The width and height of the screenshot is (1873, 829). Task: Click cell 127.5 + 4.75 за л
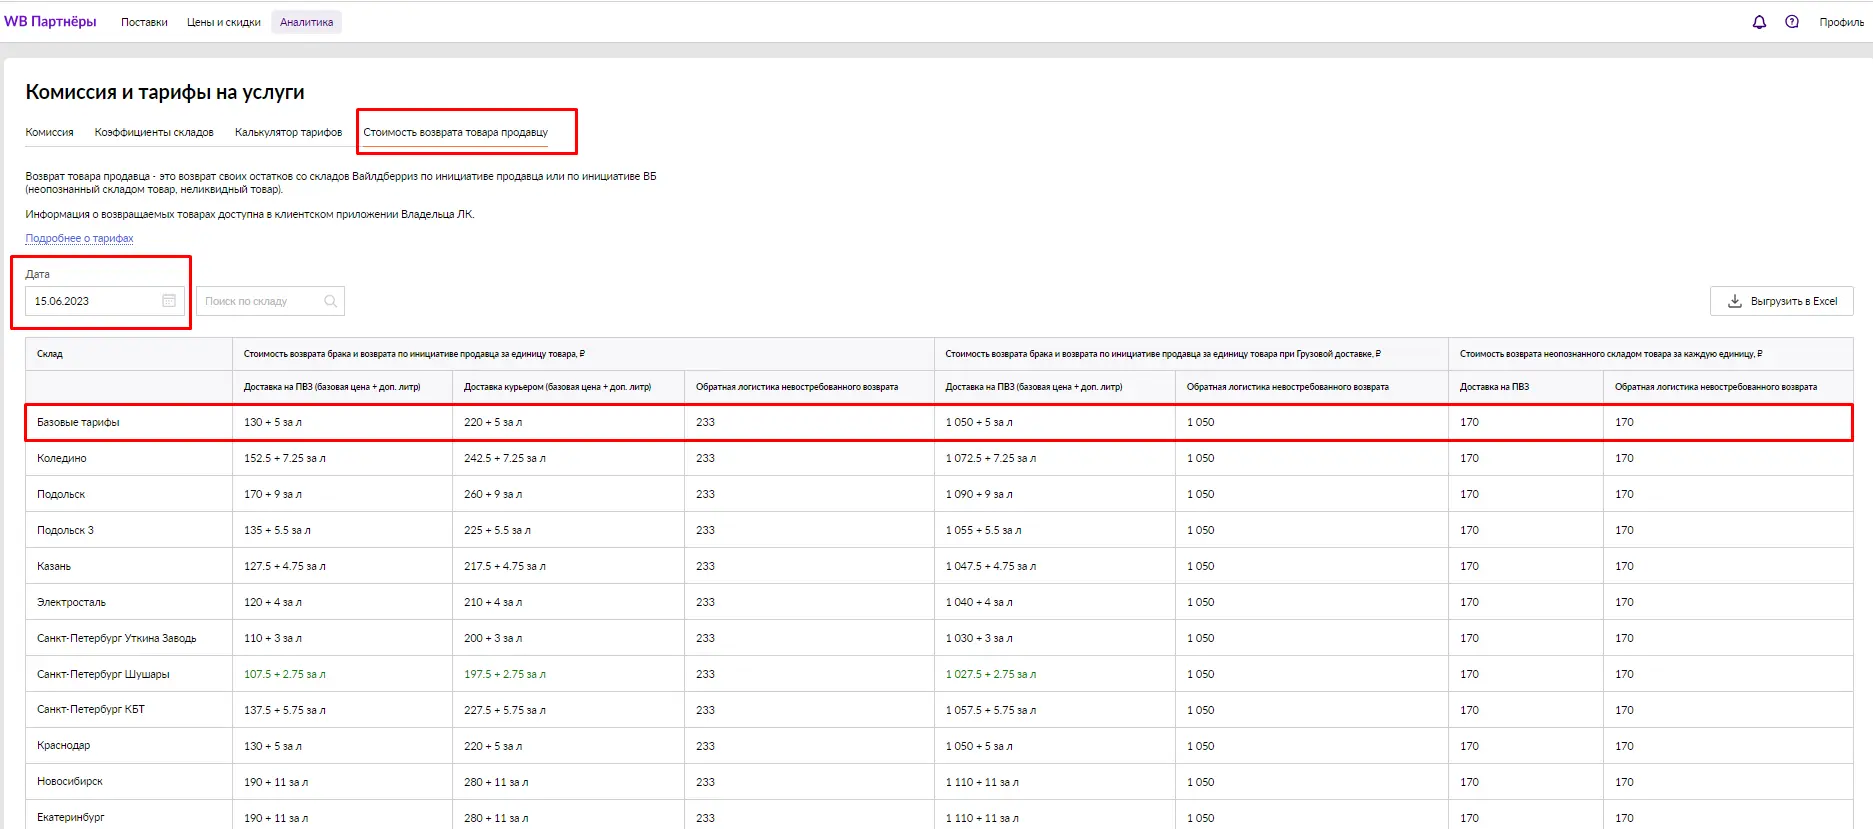285,566
